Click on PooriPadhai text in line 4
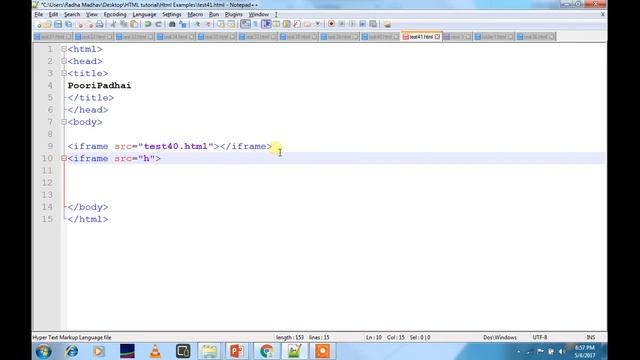Viewport: 640px width, 360px height. tap(100, 85)
